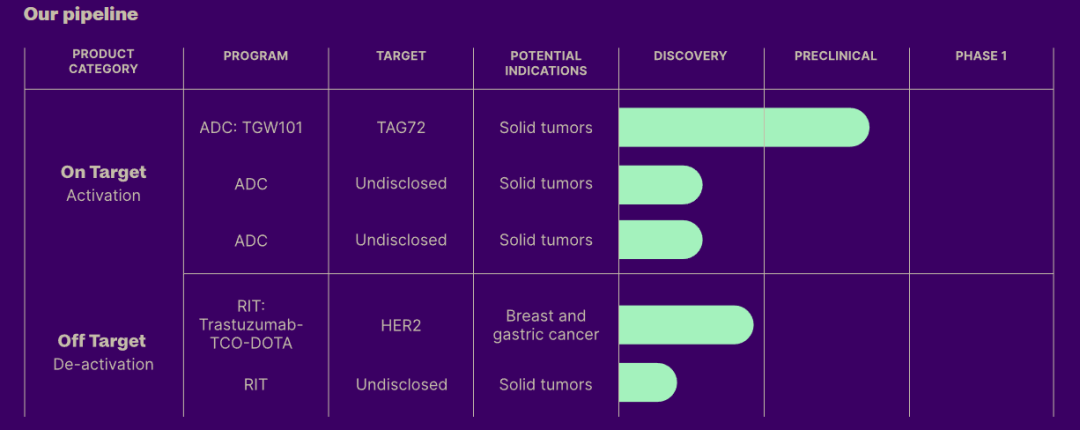This screenshot has width=1080, height=430.
Task: Click the On Target Activation category
Action: (103, 183)
